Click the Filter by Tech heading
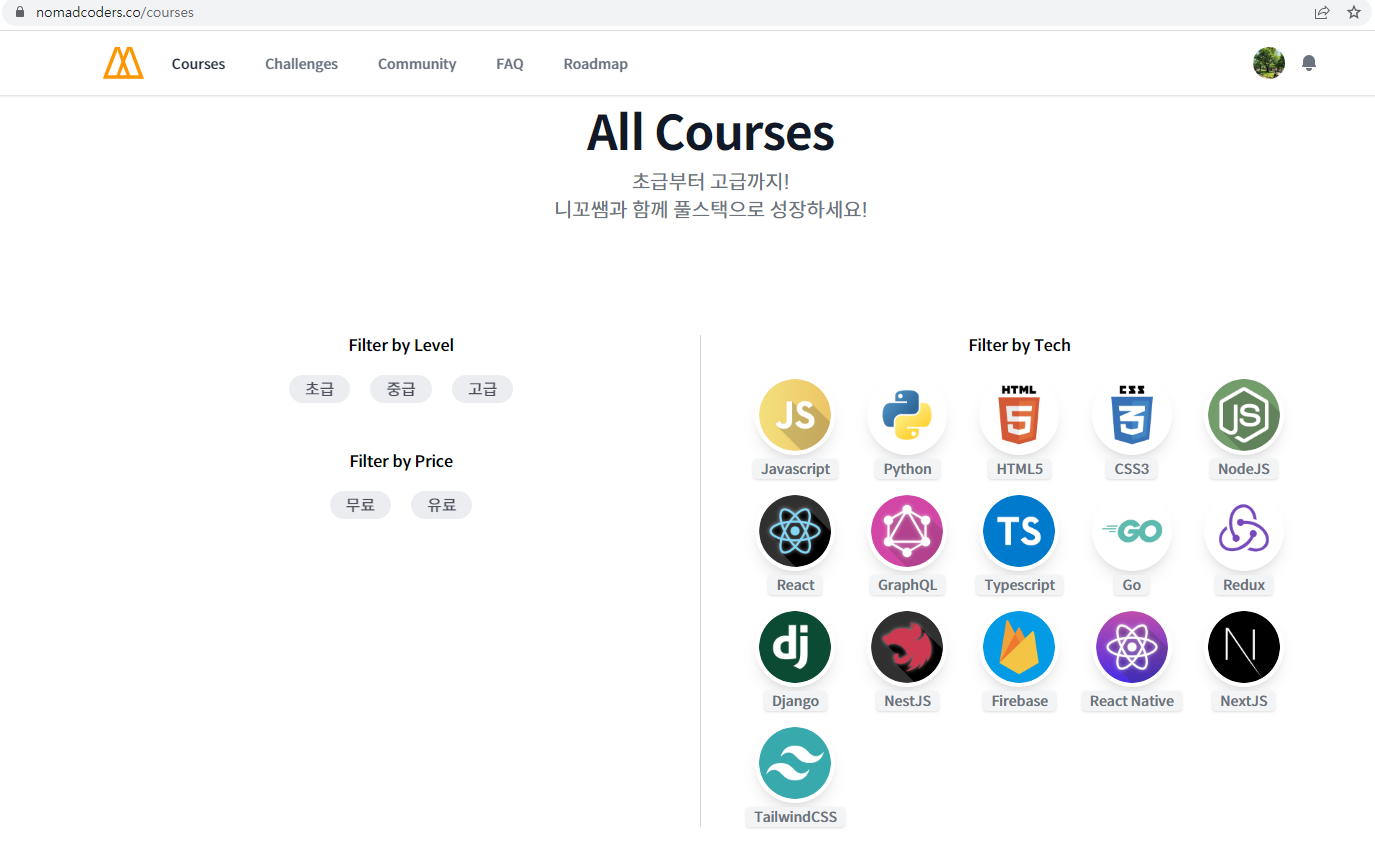Screen dimensions: 1375x854 coord(1019,345)
